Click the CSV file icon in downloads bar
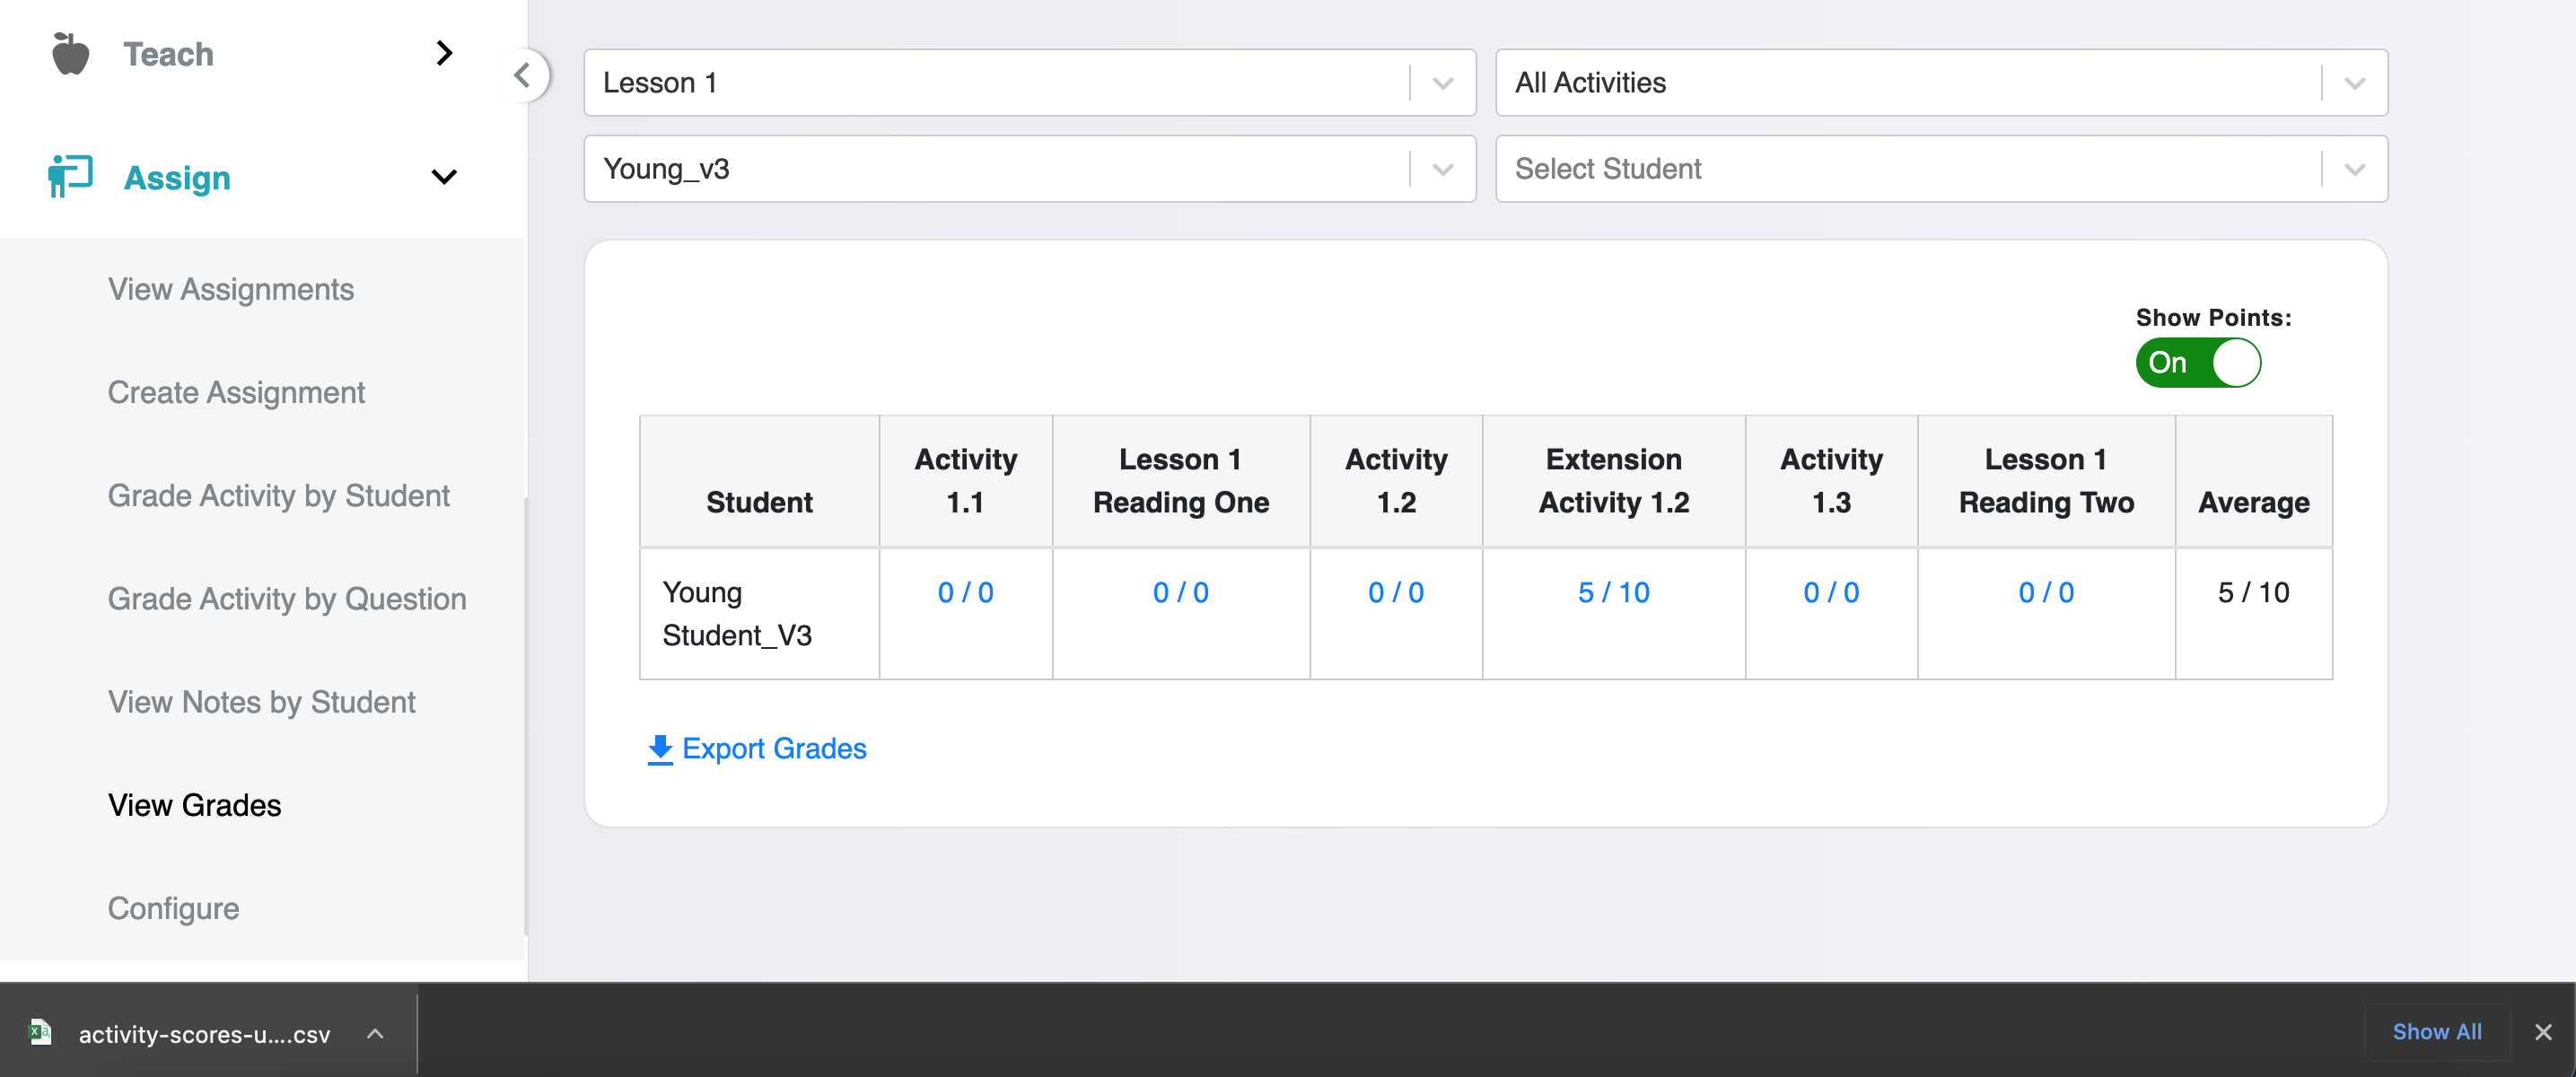Viewport: 2576px width, 1077px height. pos(40,1031)
